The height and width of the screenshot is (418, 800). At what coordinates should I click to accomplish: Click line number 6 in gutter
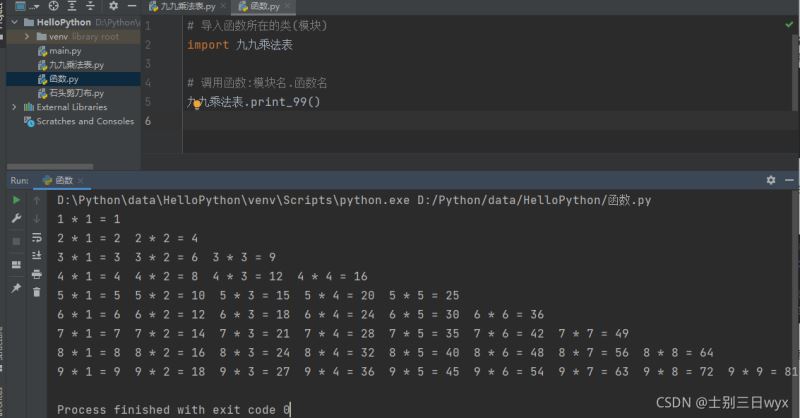pos(147,121)
